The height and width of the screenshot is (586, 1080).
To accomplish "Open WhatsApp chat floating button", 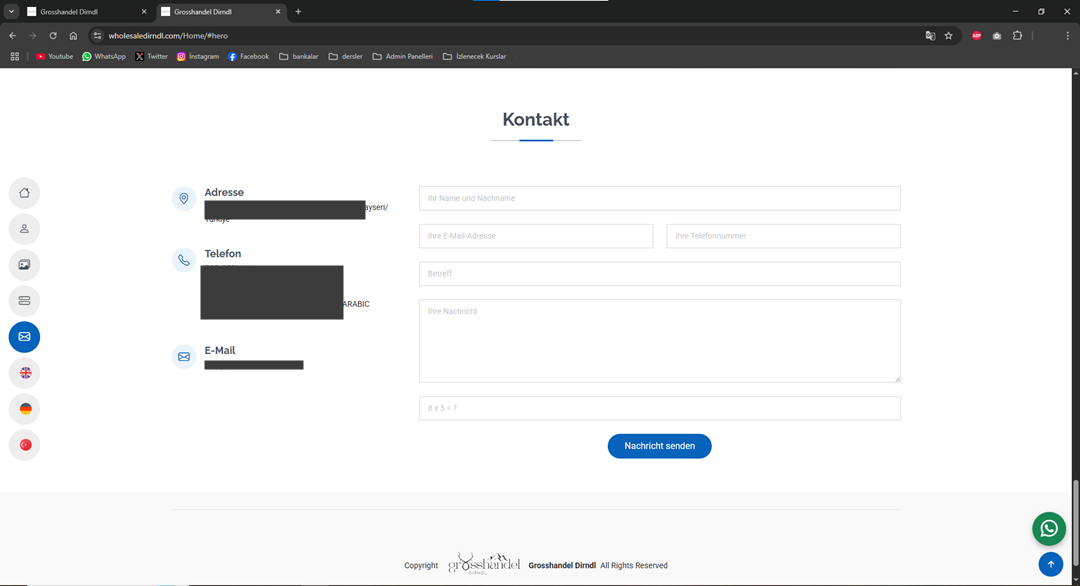I will click(1049, 529).
